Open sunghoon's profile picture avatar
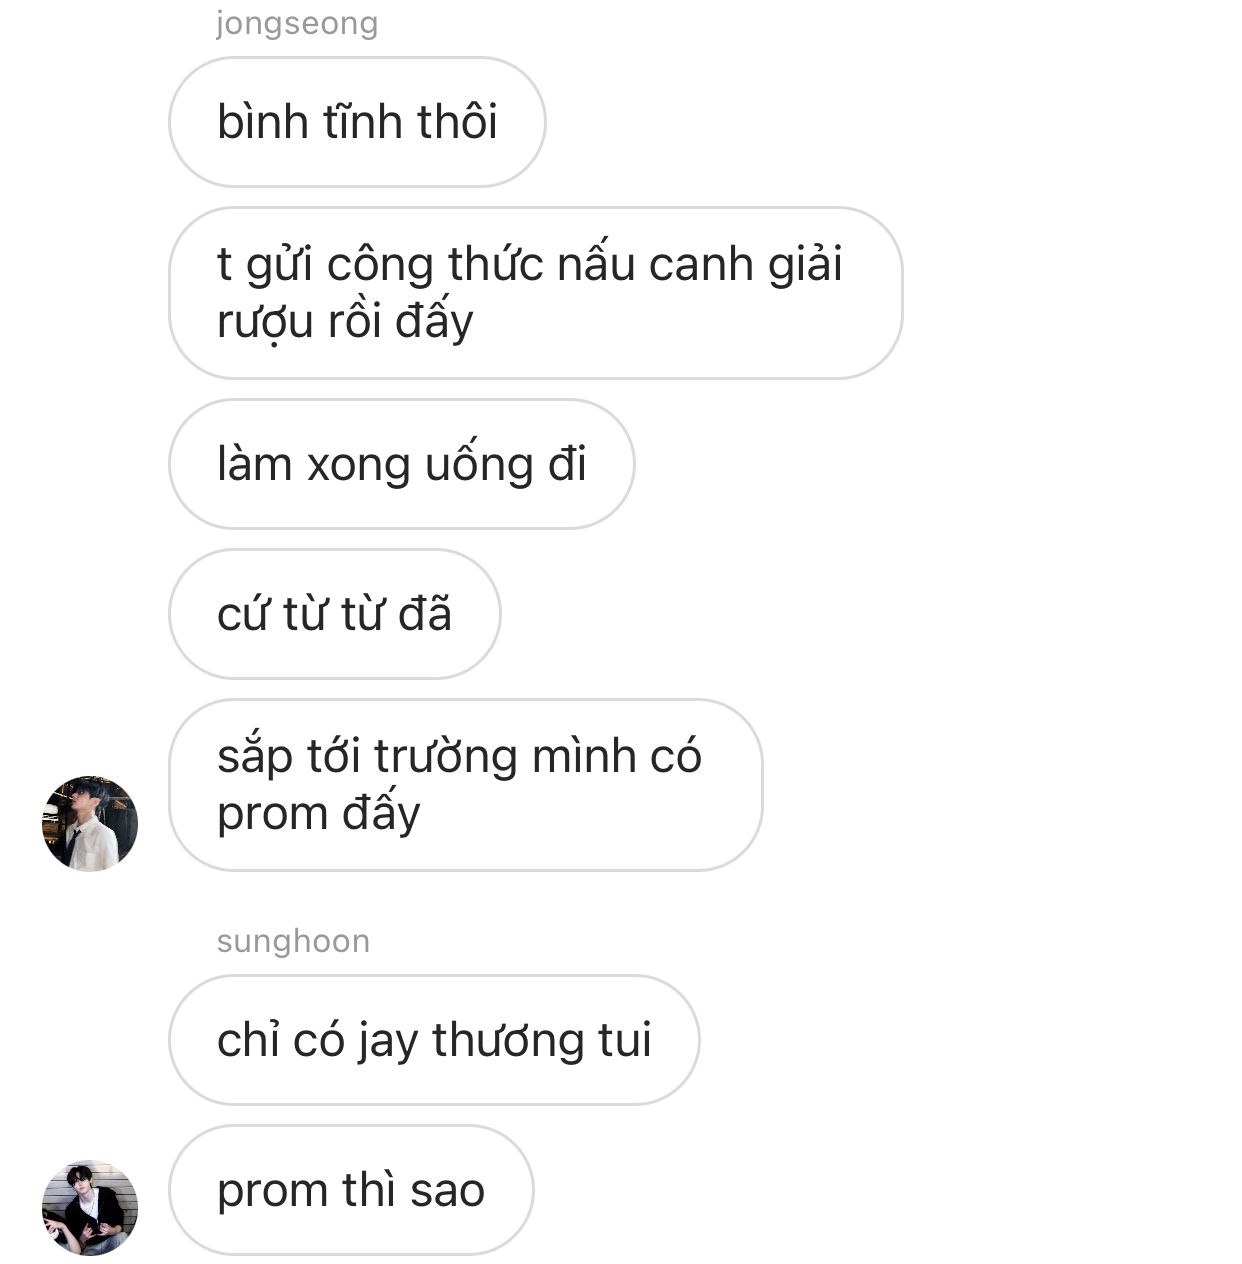1242x1264 pixels. [90, 1207]
